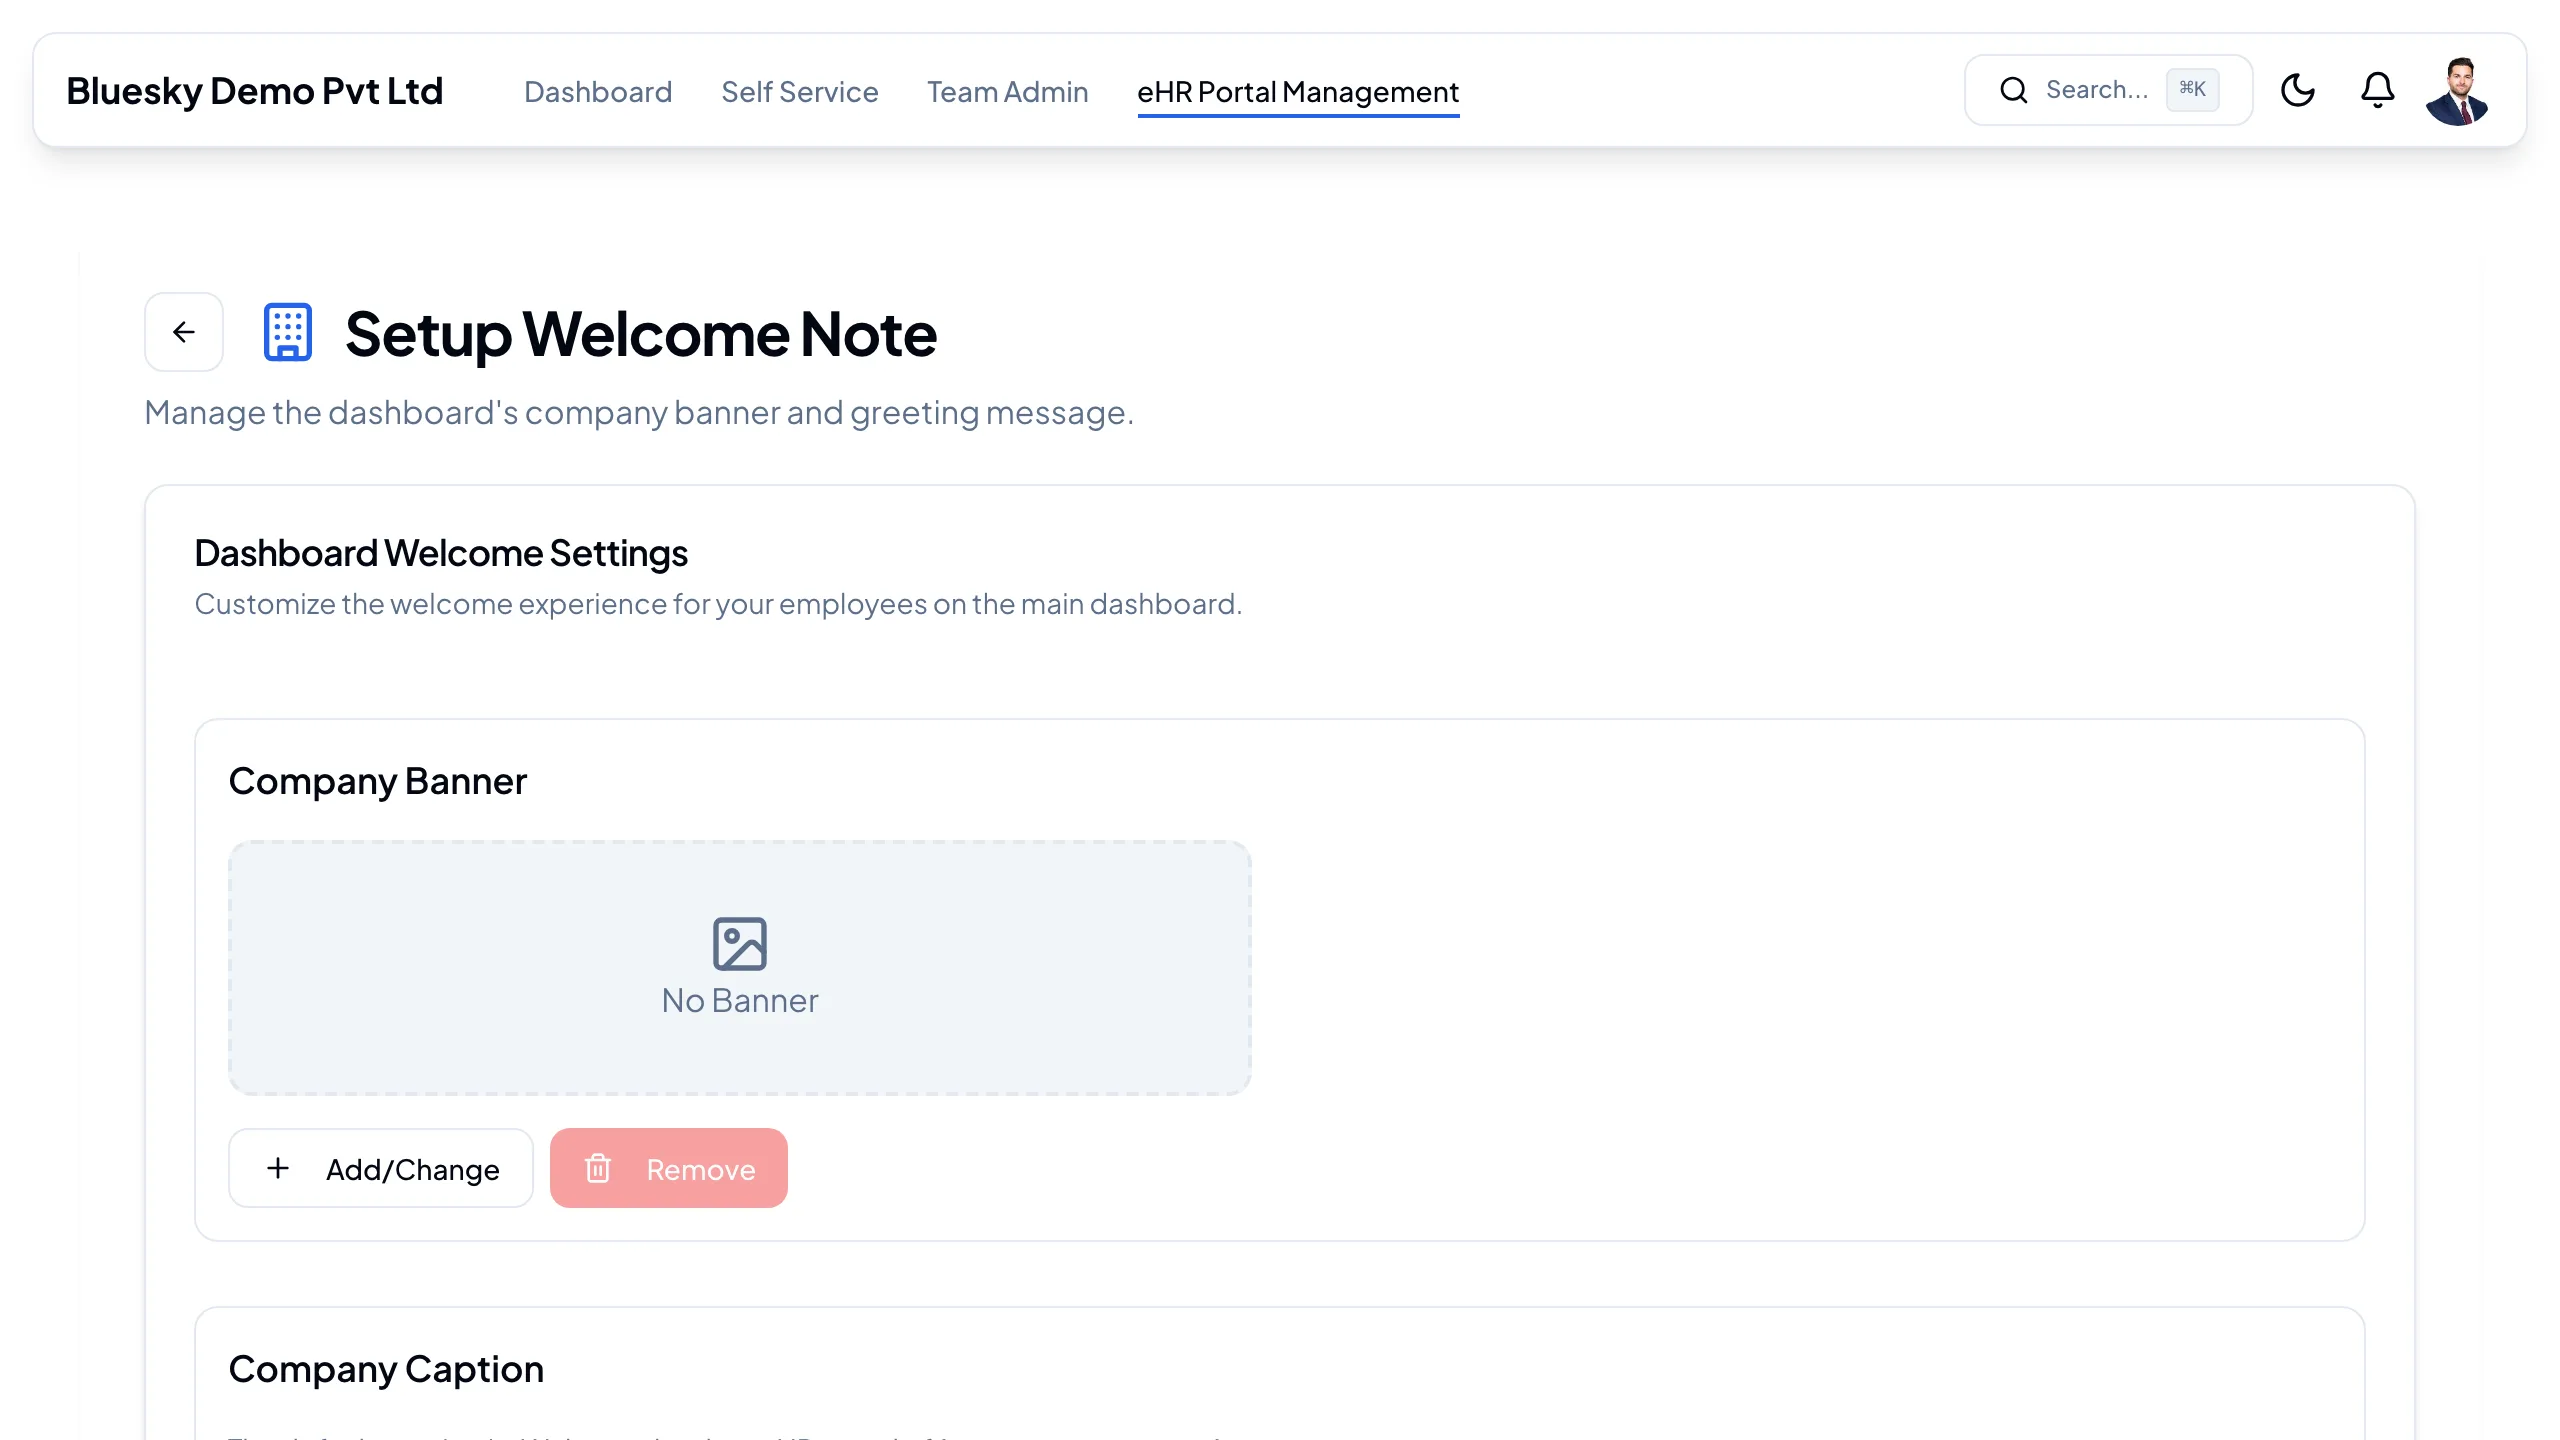
Task: Click the Setup Welcome Note heading
Action: (x=641, y=334)
